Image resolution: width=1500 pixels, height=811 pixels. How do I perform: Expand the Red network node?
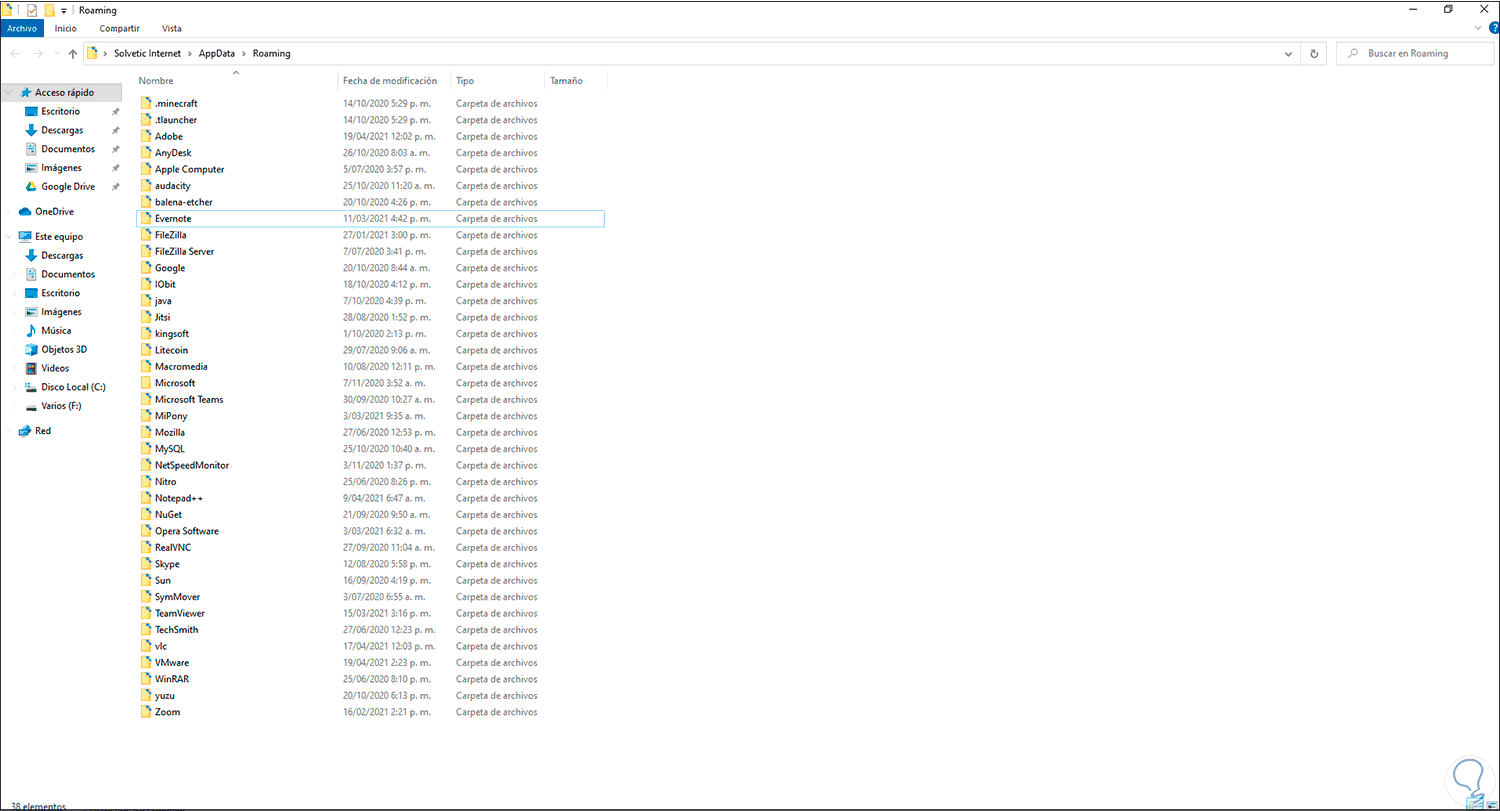[x=10, y=431]
